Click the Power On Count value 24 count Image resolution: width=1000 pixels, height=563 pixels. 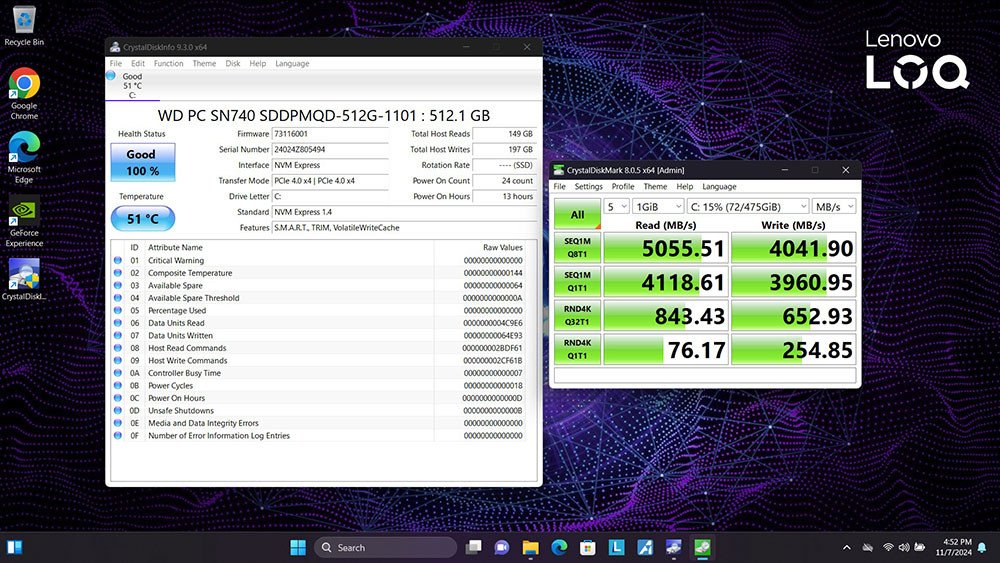coord(504,180)
